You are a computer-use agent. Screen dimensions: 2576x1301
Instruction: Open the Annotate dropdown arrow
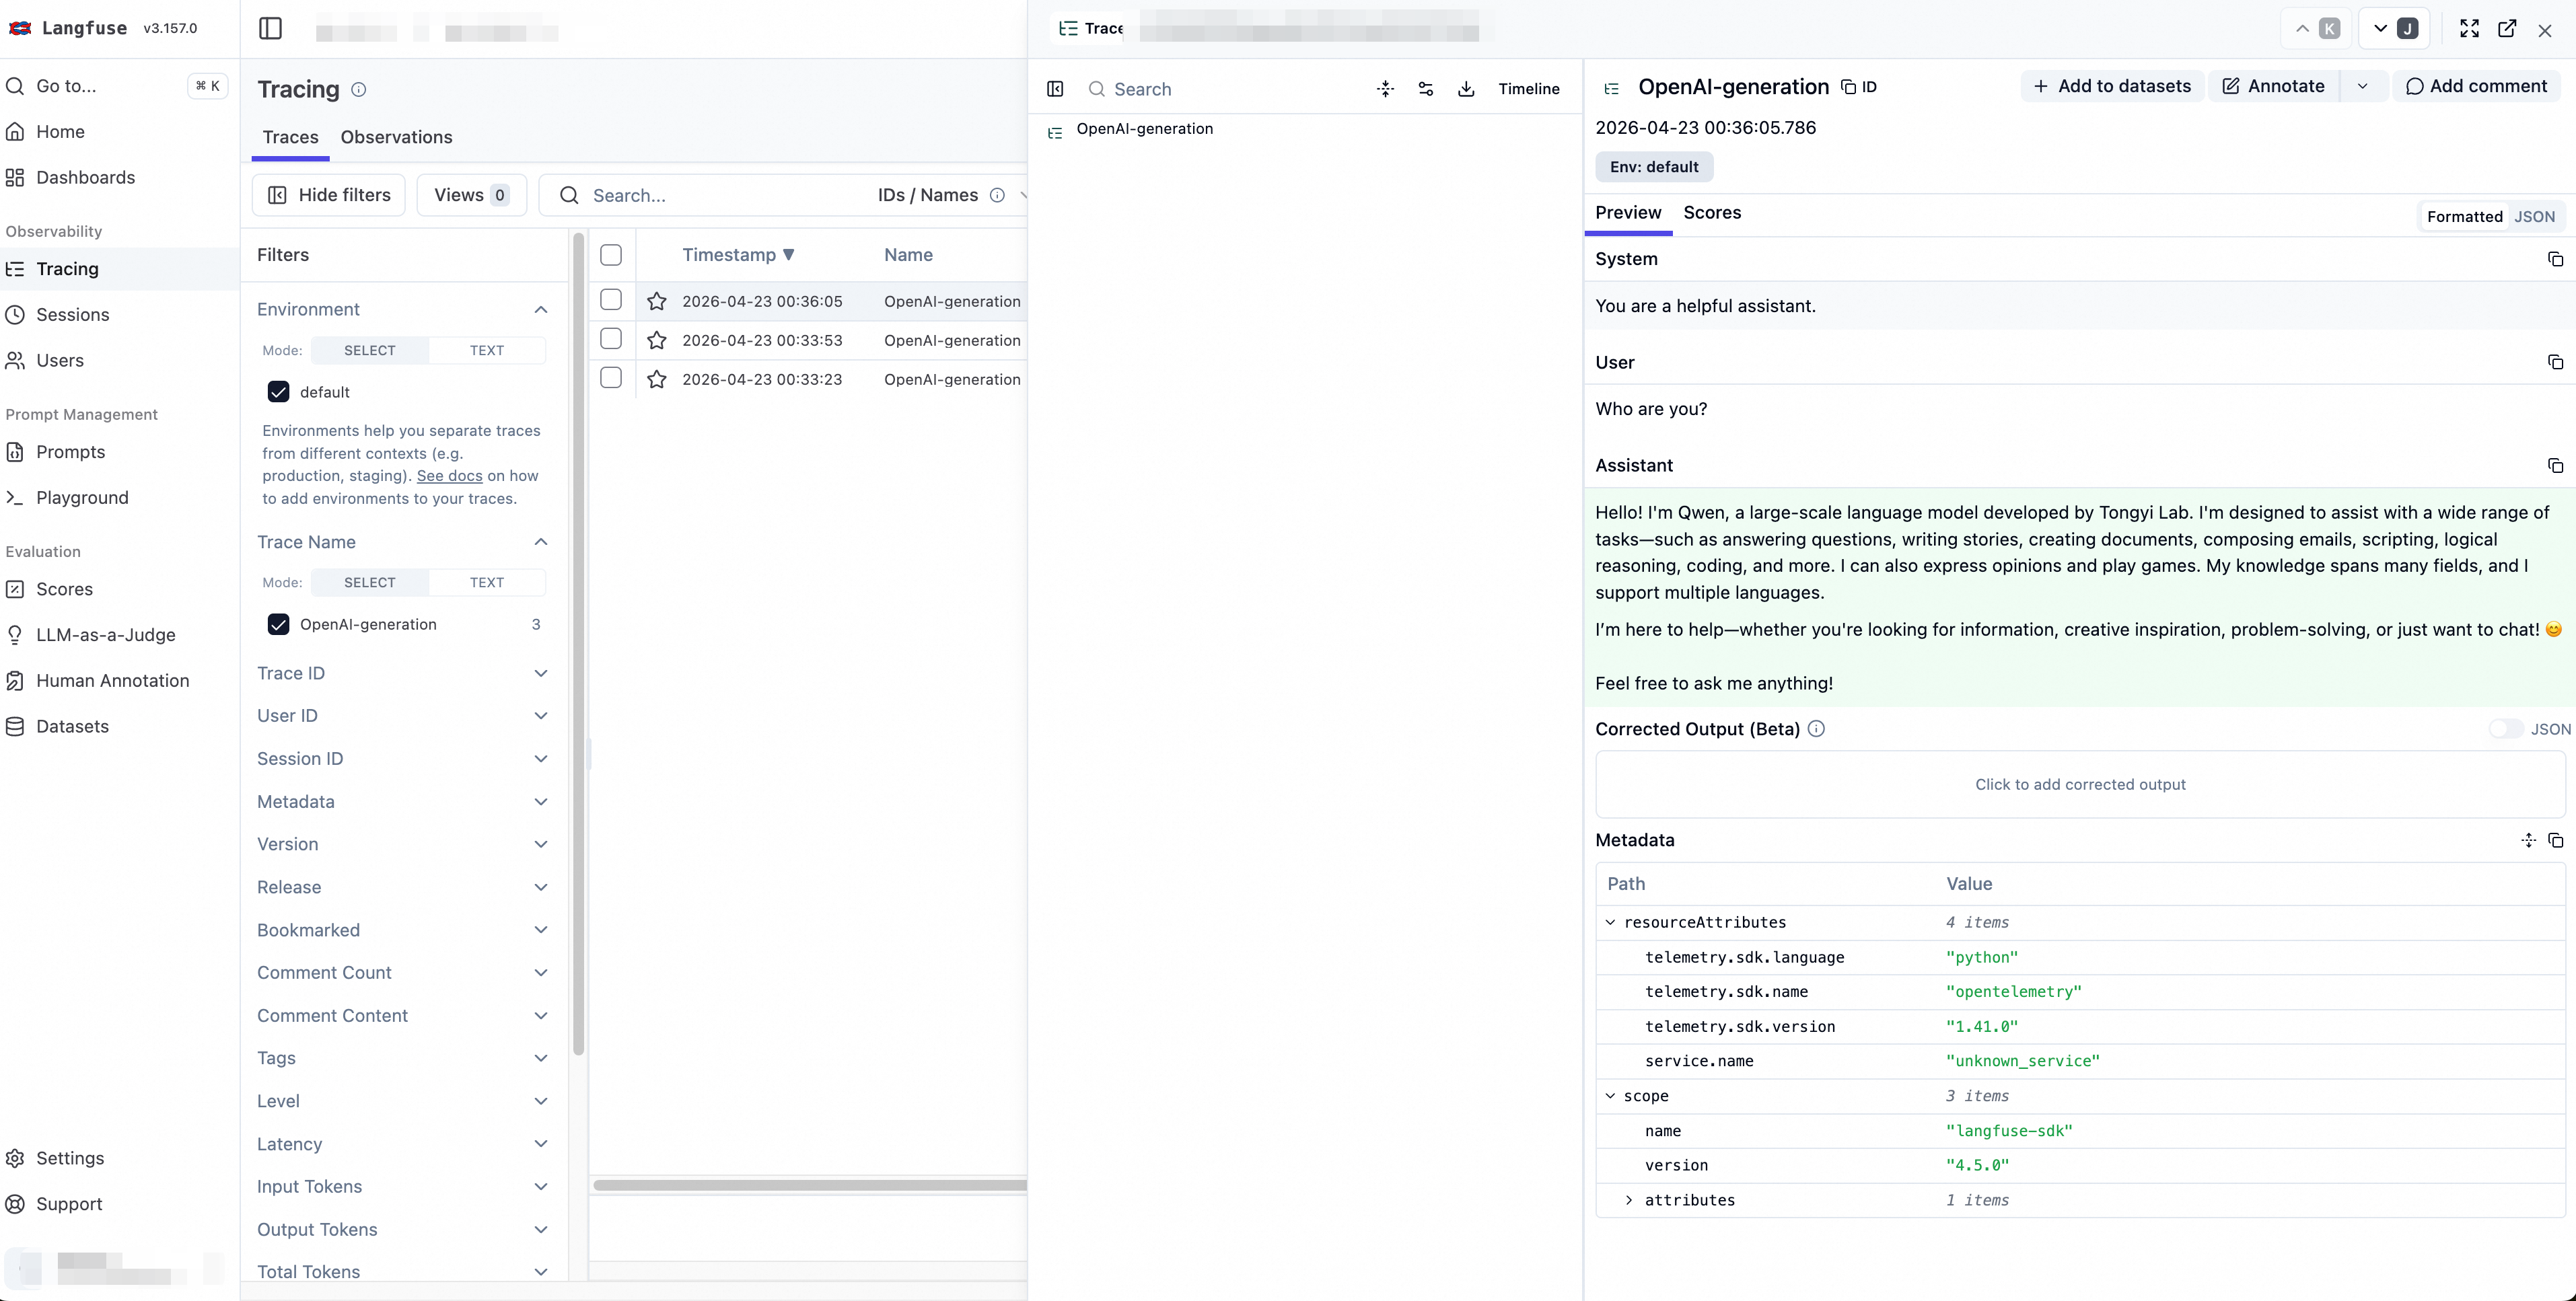click(2362, 86)
